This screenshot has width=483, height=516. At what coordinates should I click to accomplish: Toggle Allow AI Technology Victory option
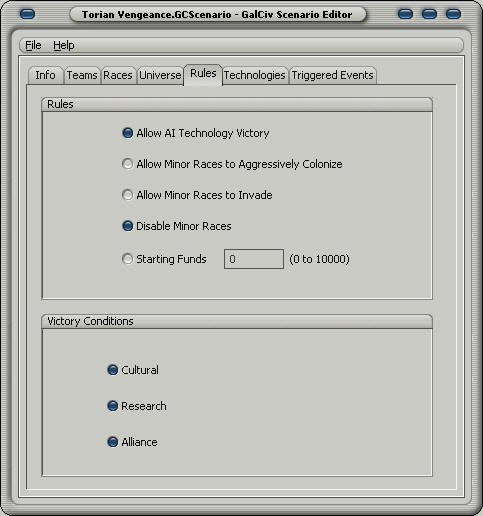(127, 133)
